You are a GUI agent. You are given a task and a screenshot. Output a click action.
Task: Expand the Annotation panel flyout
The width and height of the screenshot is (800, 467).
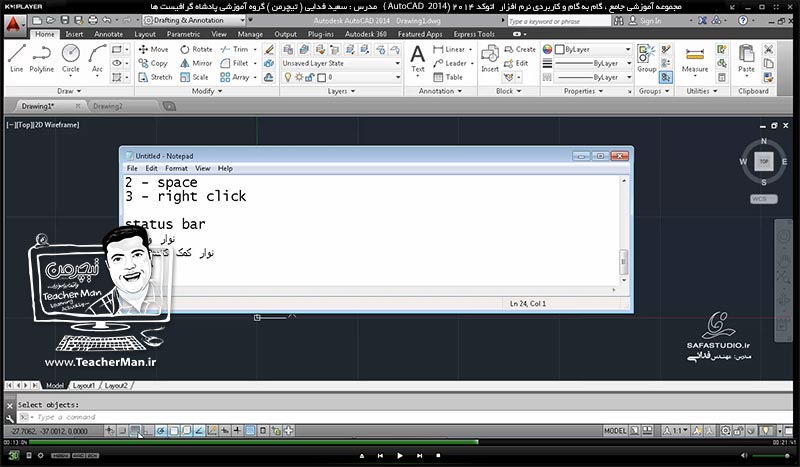click(440, 91)
